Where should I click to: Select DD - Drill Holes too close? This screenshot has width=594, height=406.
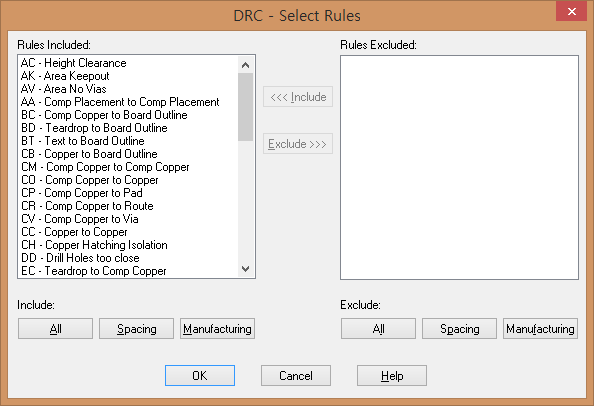(x=80, y=258)
